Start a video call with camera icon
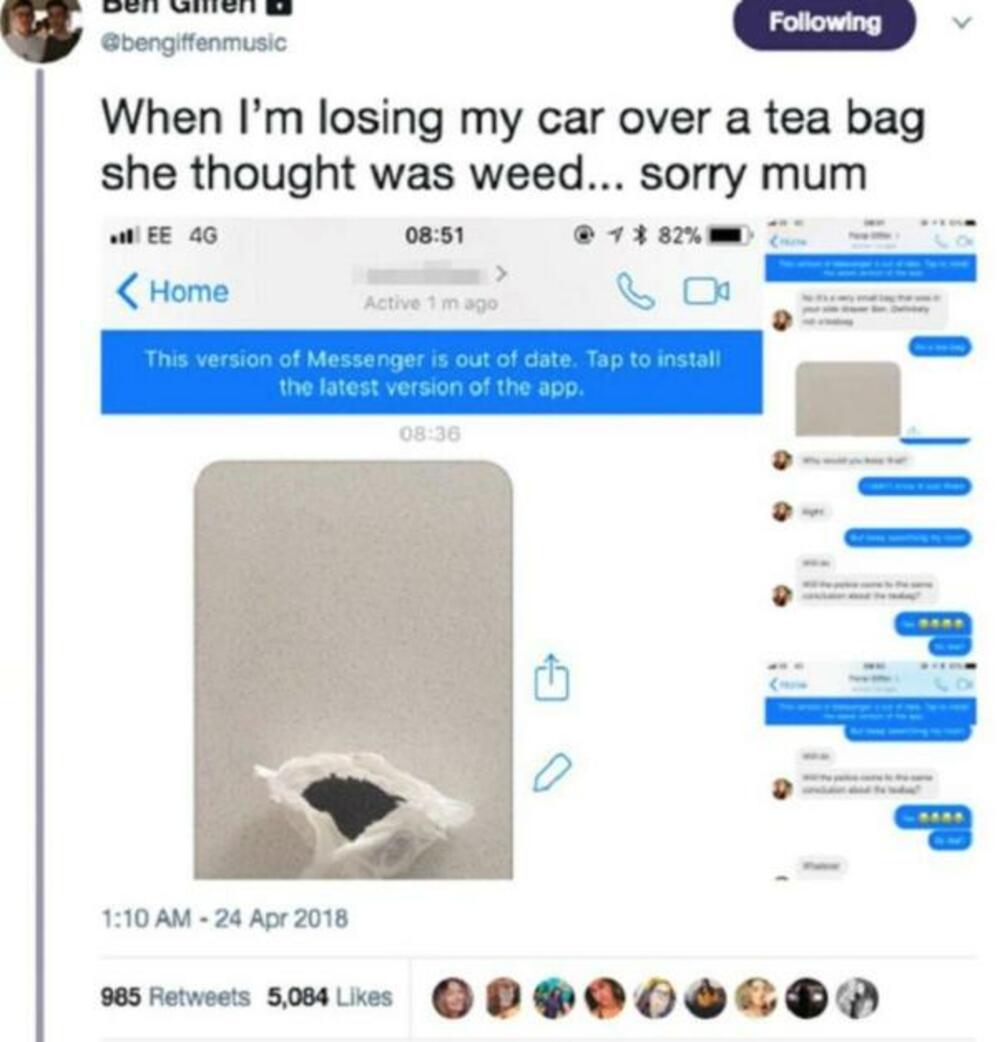This screenshot has width=1000, height=1042. (706, 292)
